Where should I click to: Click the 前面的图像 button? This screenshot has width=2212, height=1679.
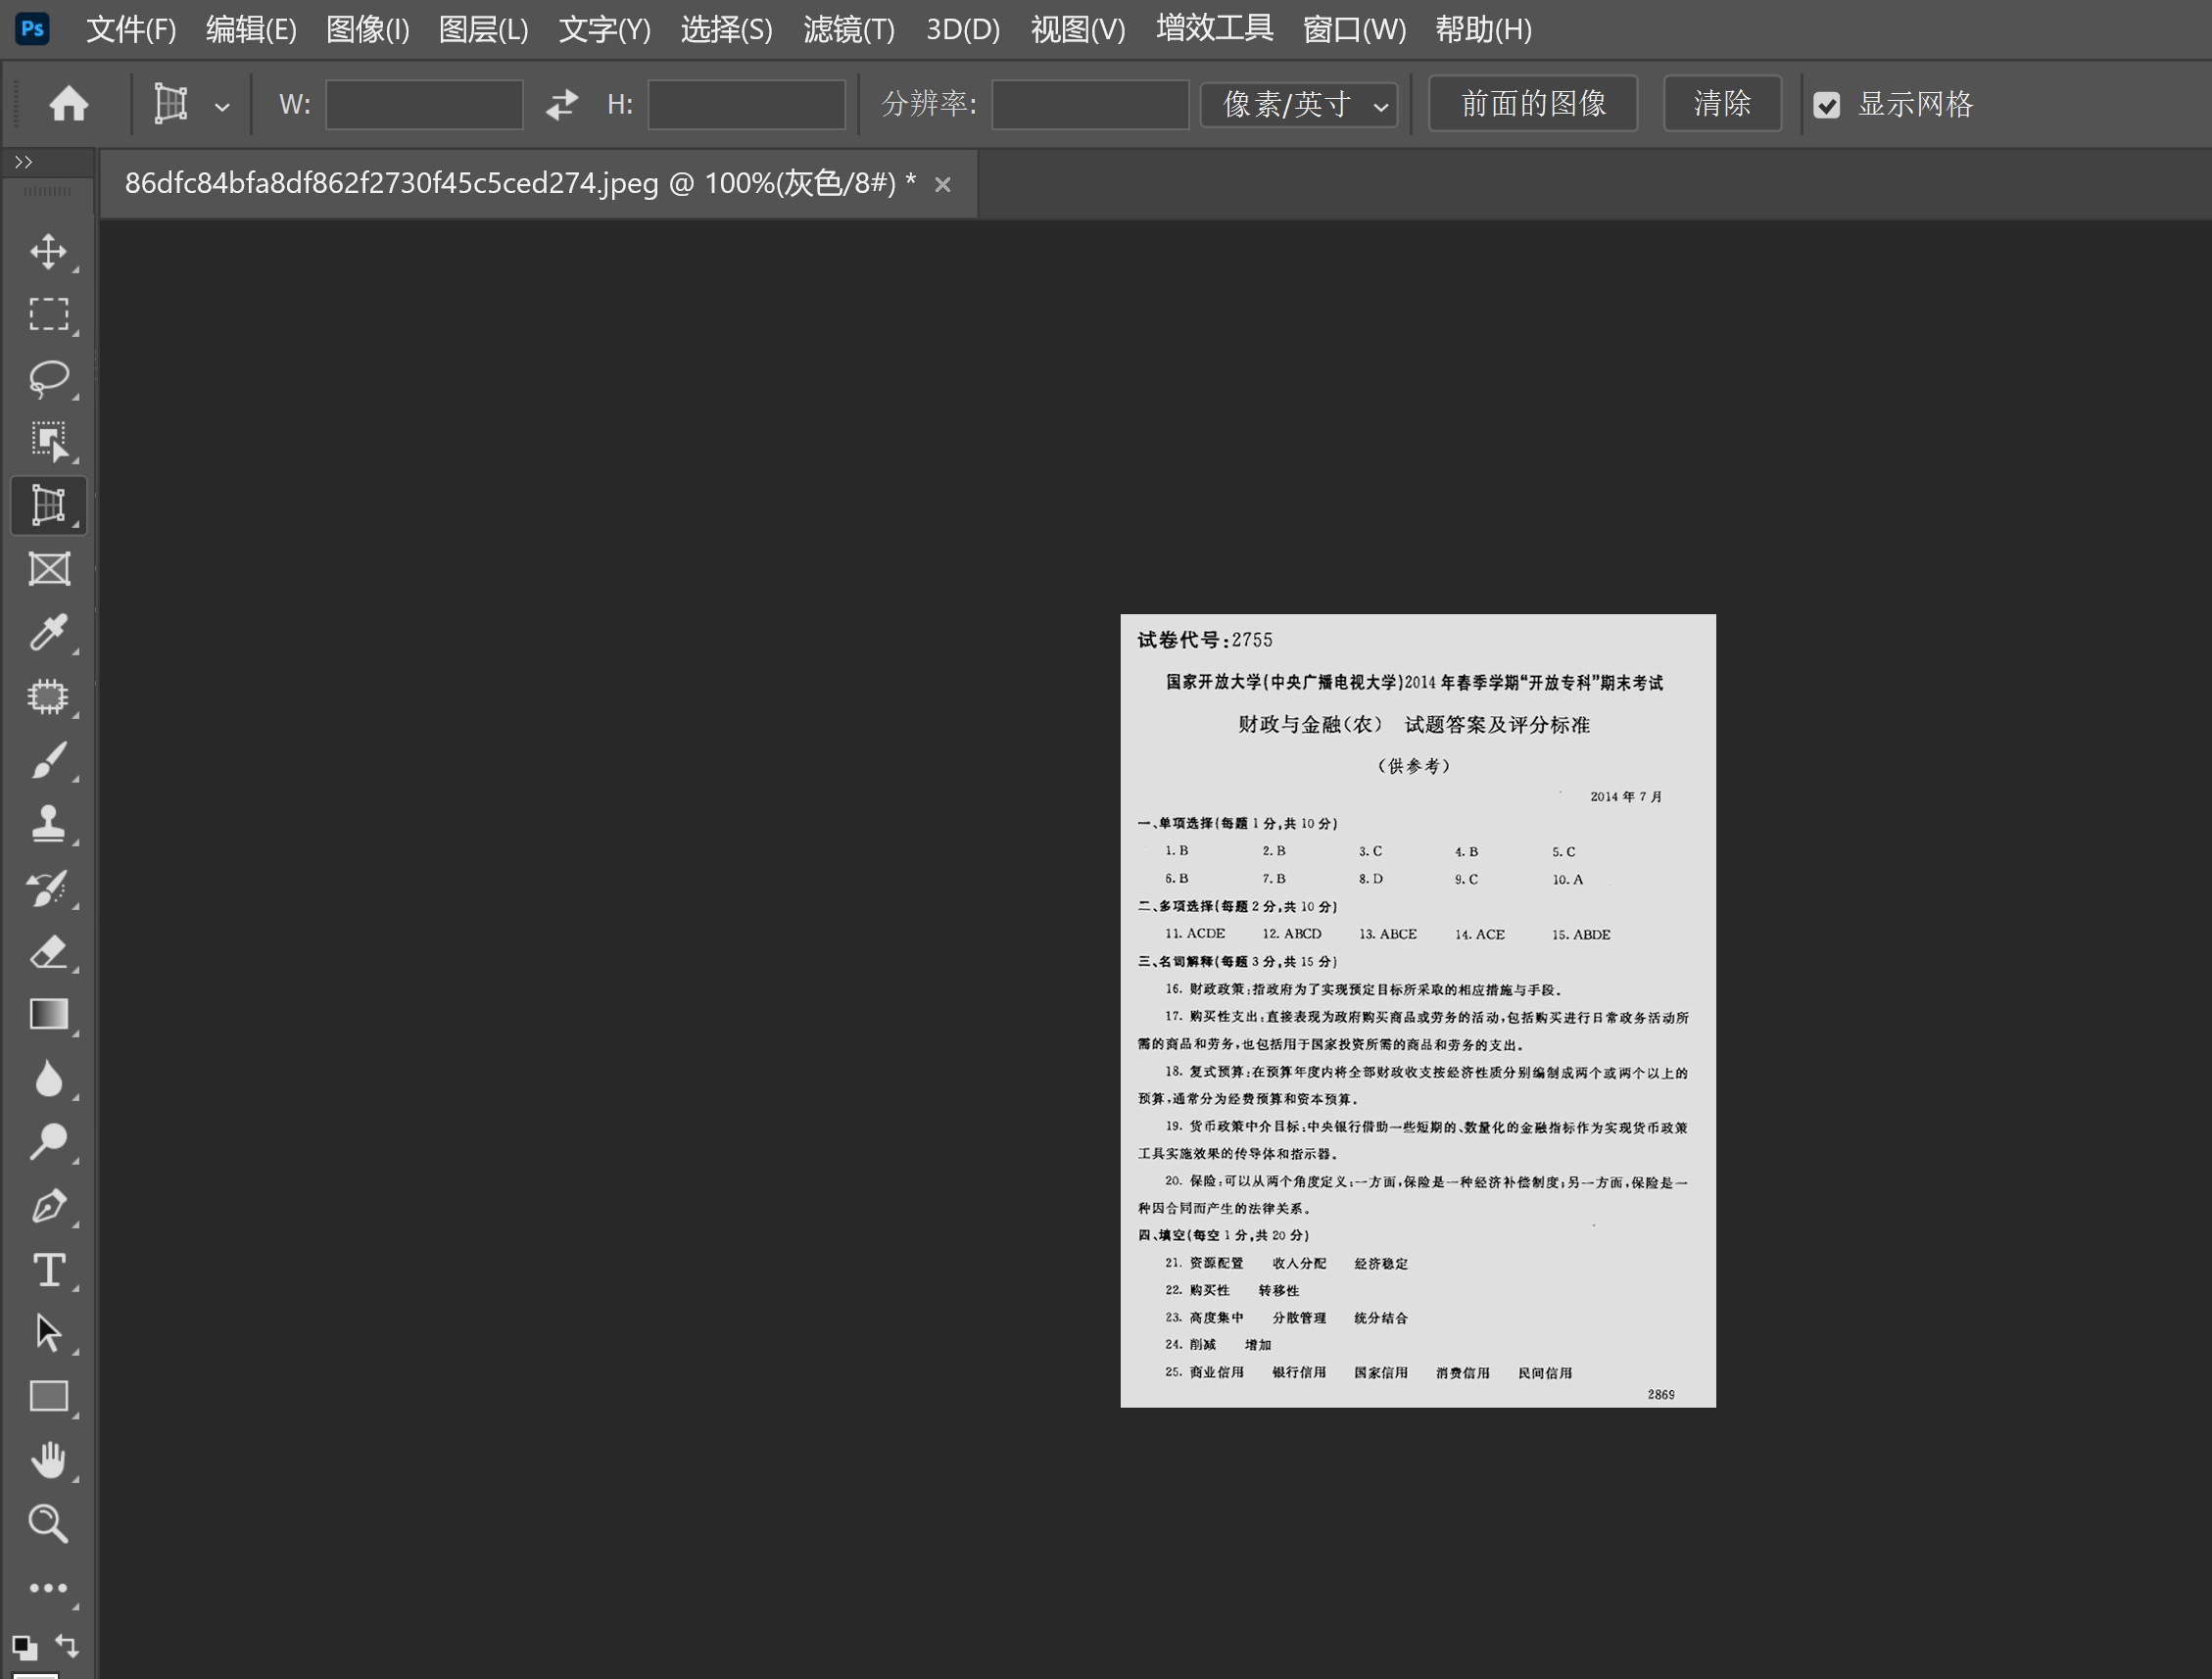[1532, 104]
